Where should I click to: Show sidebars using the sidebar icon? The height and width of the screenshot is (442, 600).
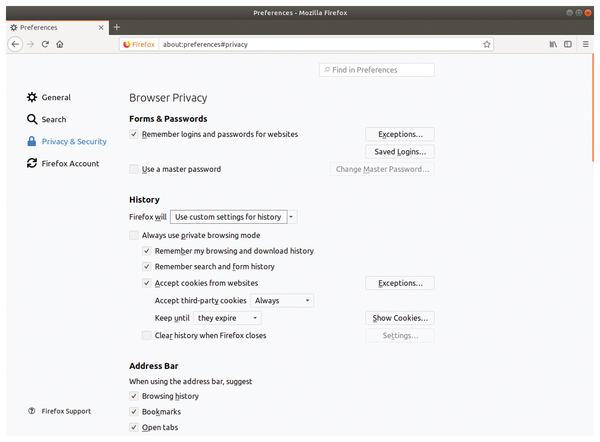[x=568, y=44]
